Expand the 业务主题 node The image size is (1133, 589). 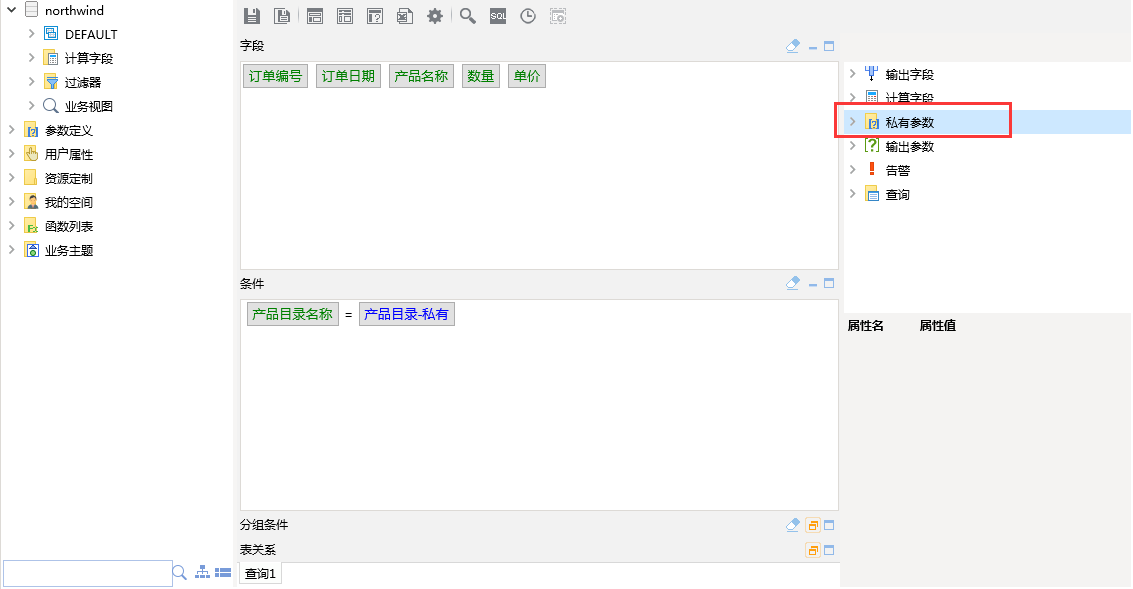pyautogui.click(x=12, y=250)
